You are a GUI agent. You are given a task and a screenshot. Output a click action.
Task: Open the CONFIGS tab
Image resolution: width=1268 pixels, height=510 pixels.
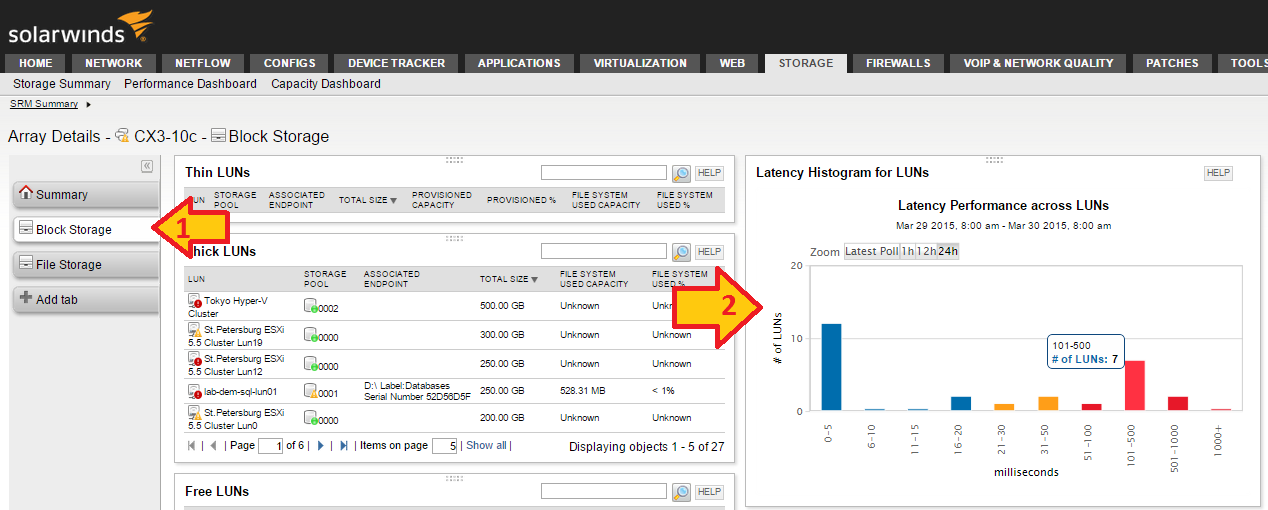[x=290, y=63]
